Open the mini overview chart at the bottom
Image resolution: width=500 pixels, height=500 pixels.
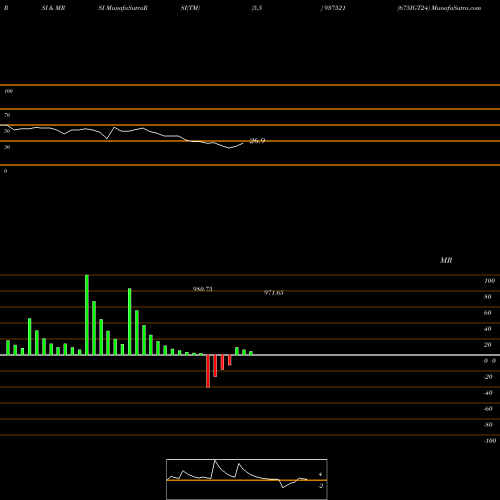click(247, 479)
